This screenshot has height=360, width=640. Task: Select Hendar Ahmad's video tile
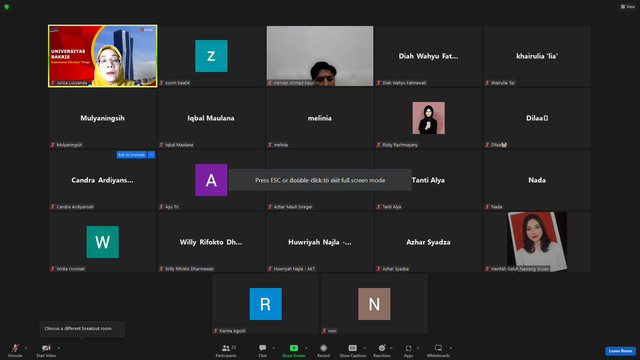[x=320, y=56]
